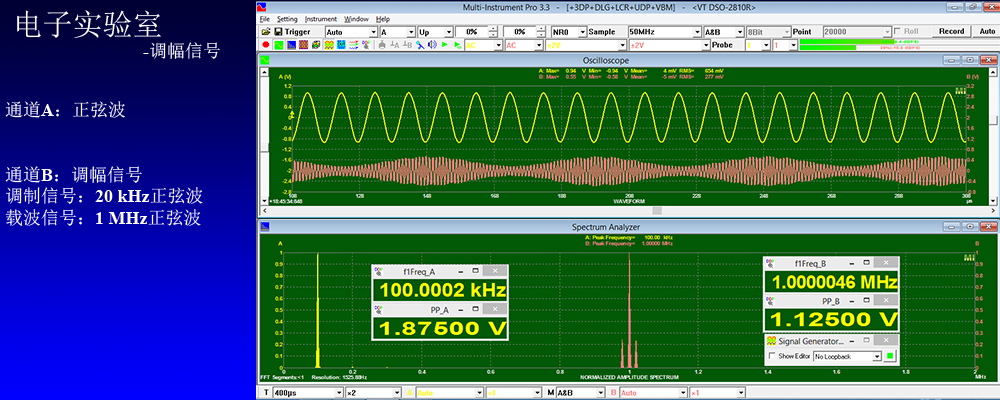This screenshot has height=400, width=1000.
Task: Enable the Roll checkbox
Action: click(x=897, y=31)
